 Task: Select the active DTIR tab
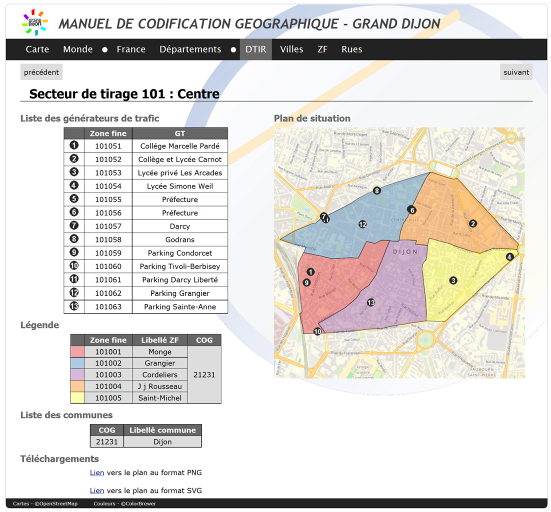[x=255, y=49]
